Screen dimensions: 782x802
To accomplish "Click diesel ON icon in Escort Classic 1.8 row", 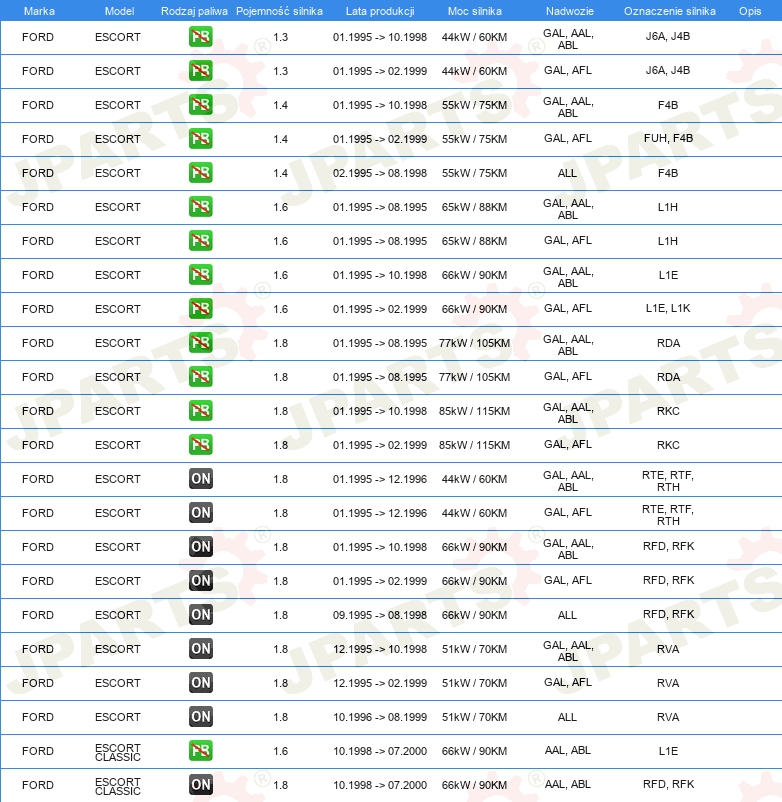I will click(x=200, y=785).
